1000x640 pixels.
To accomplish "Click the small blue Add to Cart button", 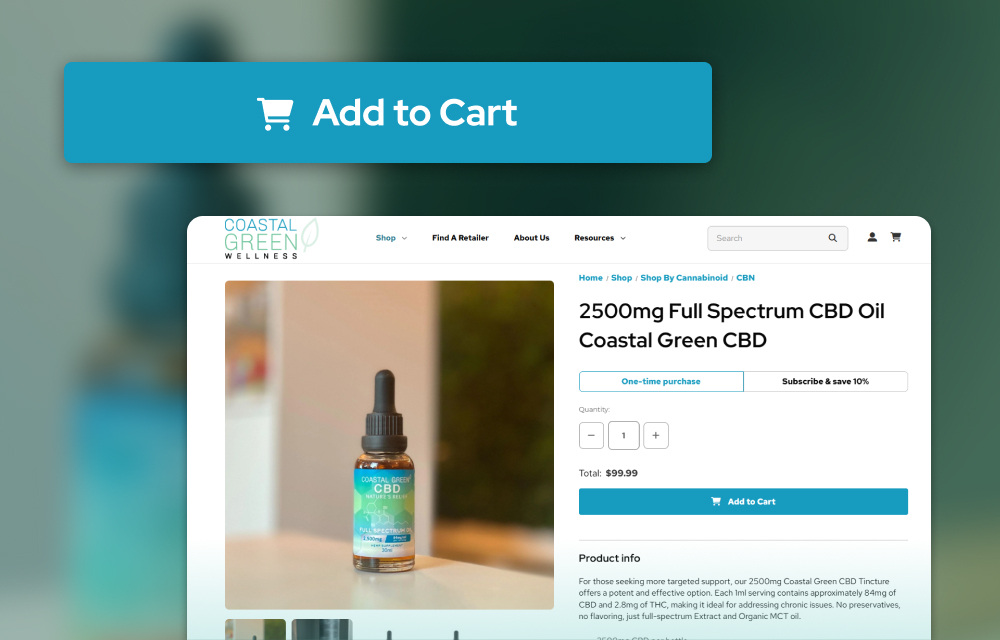I will pyautogui.click(x=743, y=502).
